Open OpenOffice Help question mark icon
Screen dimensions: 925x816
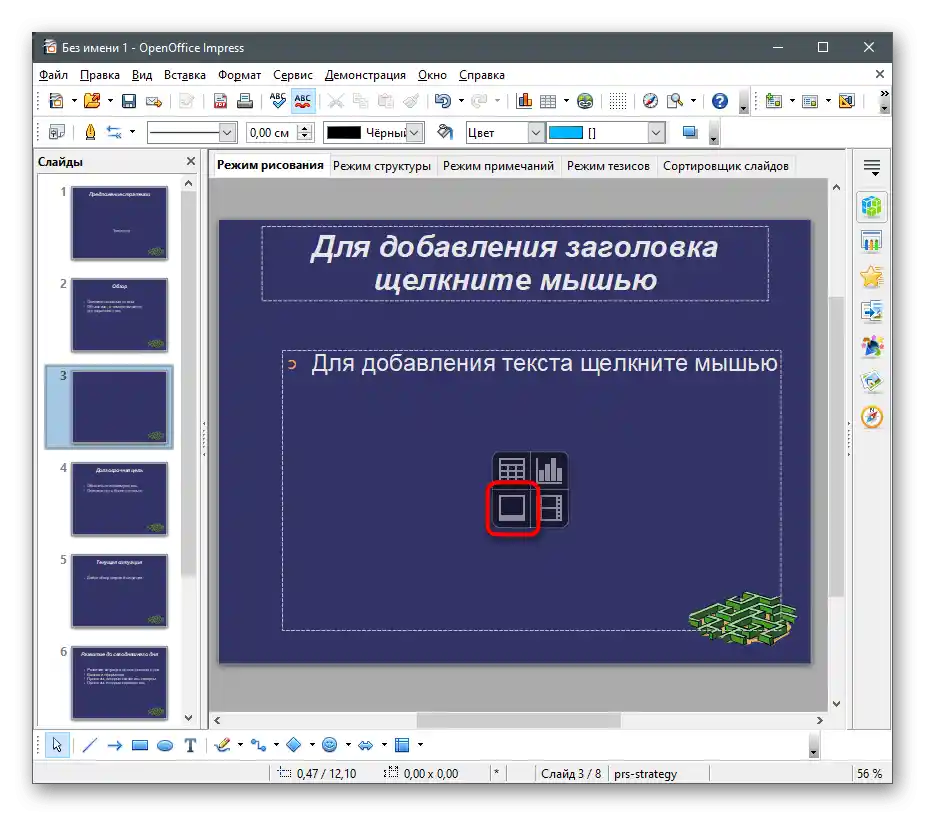pos(720,101)
